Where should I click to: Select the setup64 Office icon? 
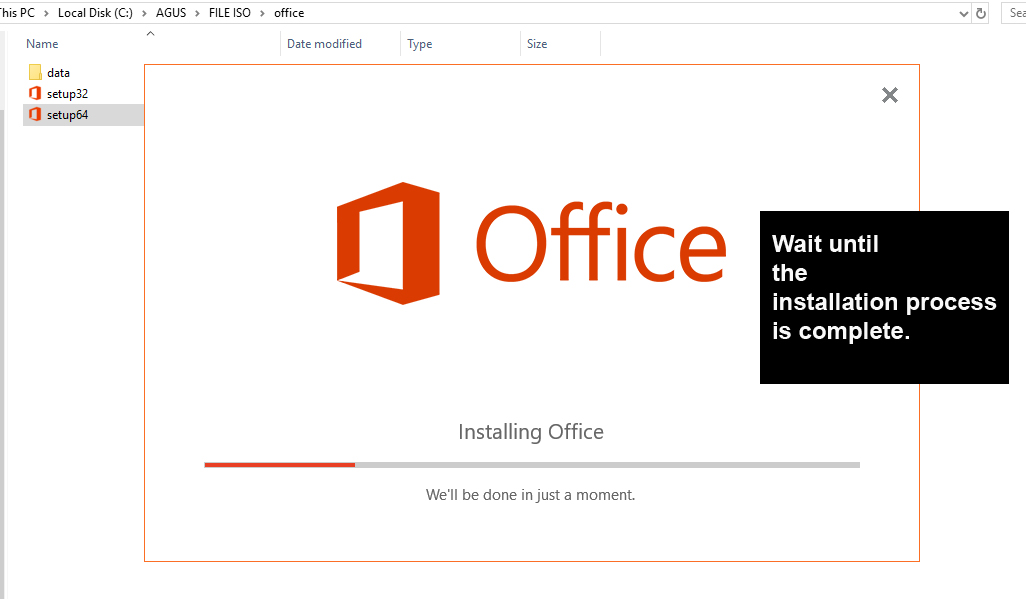35,115
